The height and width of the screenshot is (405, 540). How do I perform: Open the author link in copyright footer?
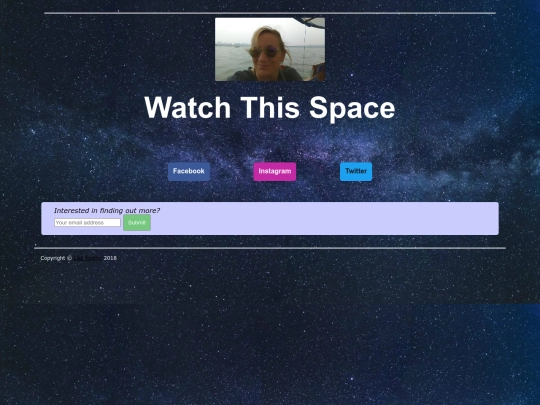click(88, 258)
